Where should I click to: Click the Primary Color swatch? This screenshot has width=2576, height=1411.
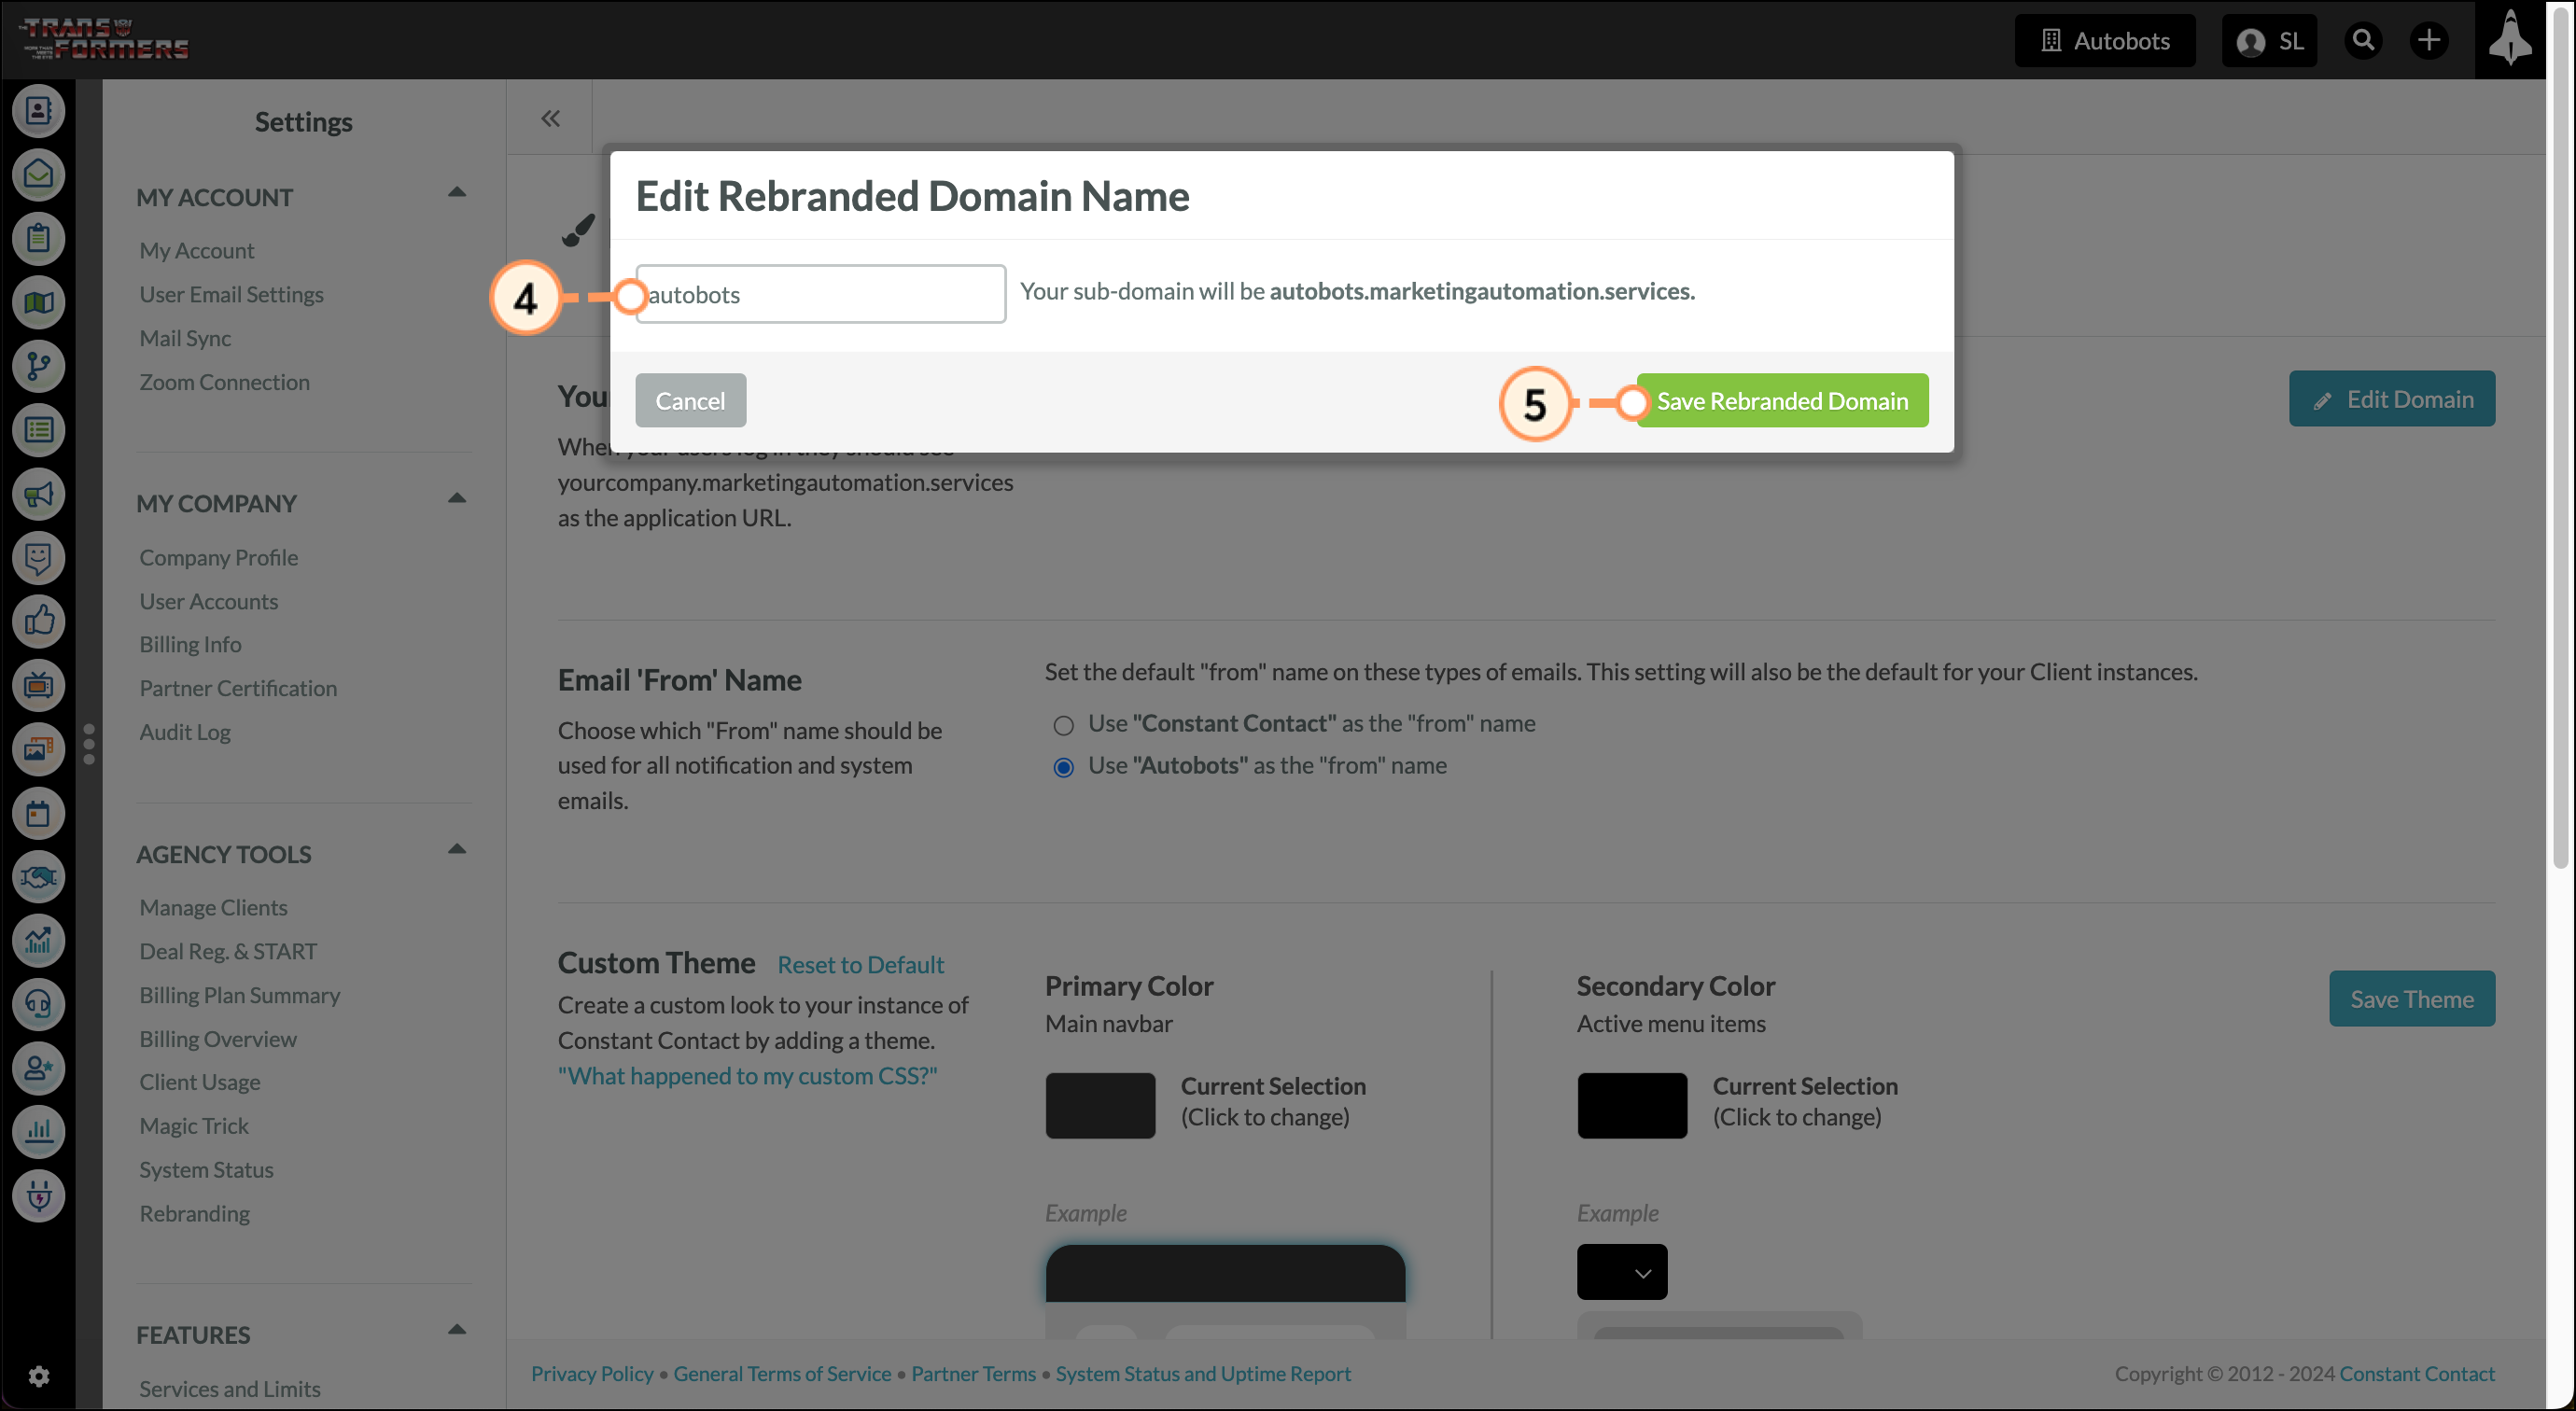(x=1100, y=1105)
